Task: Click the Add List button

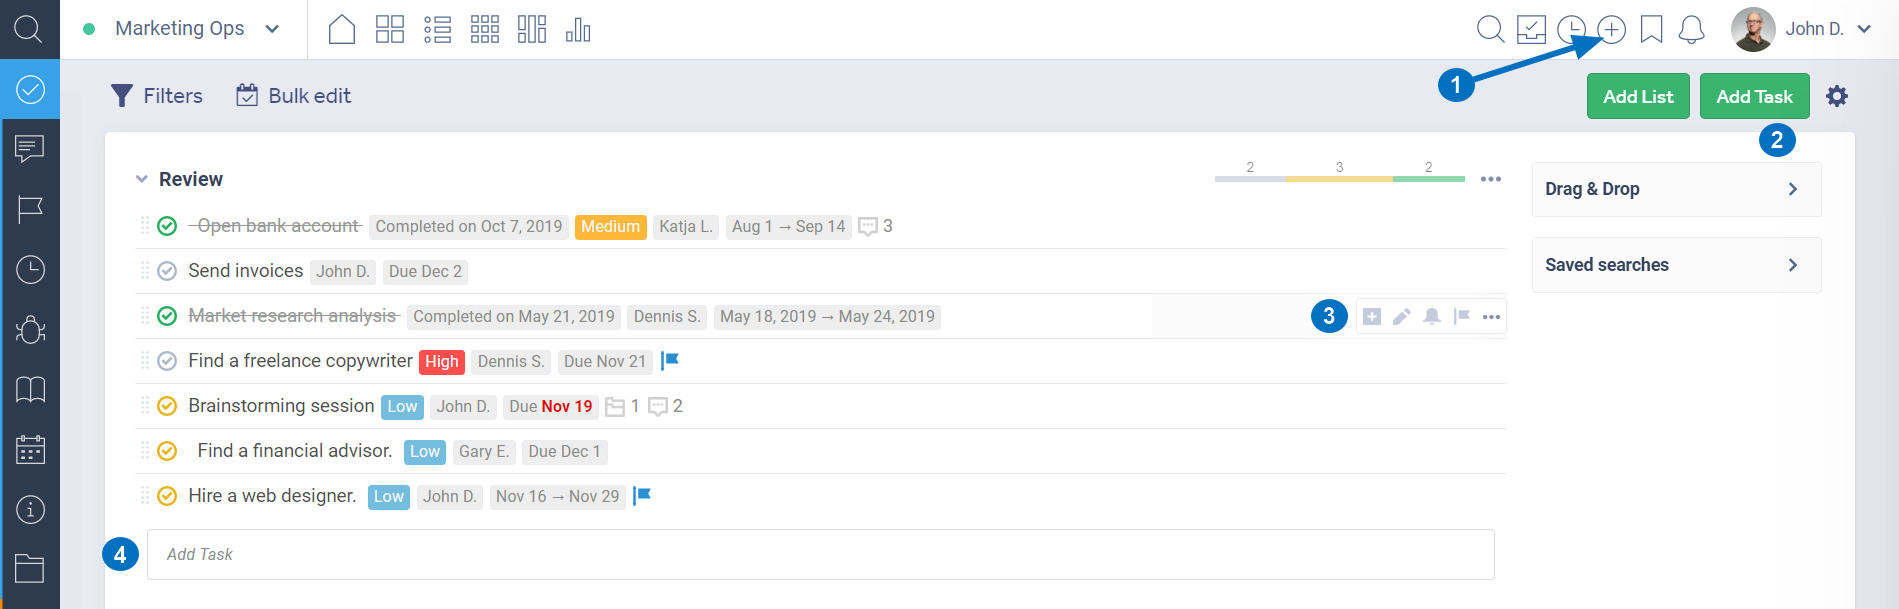Action: coord(1637,96)
